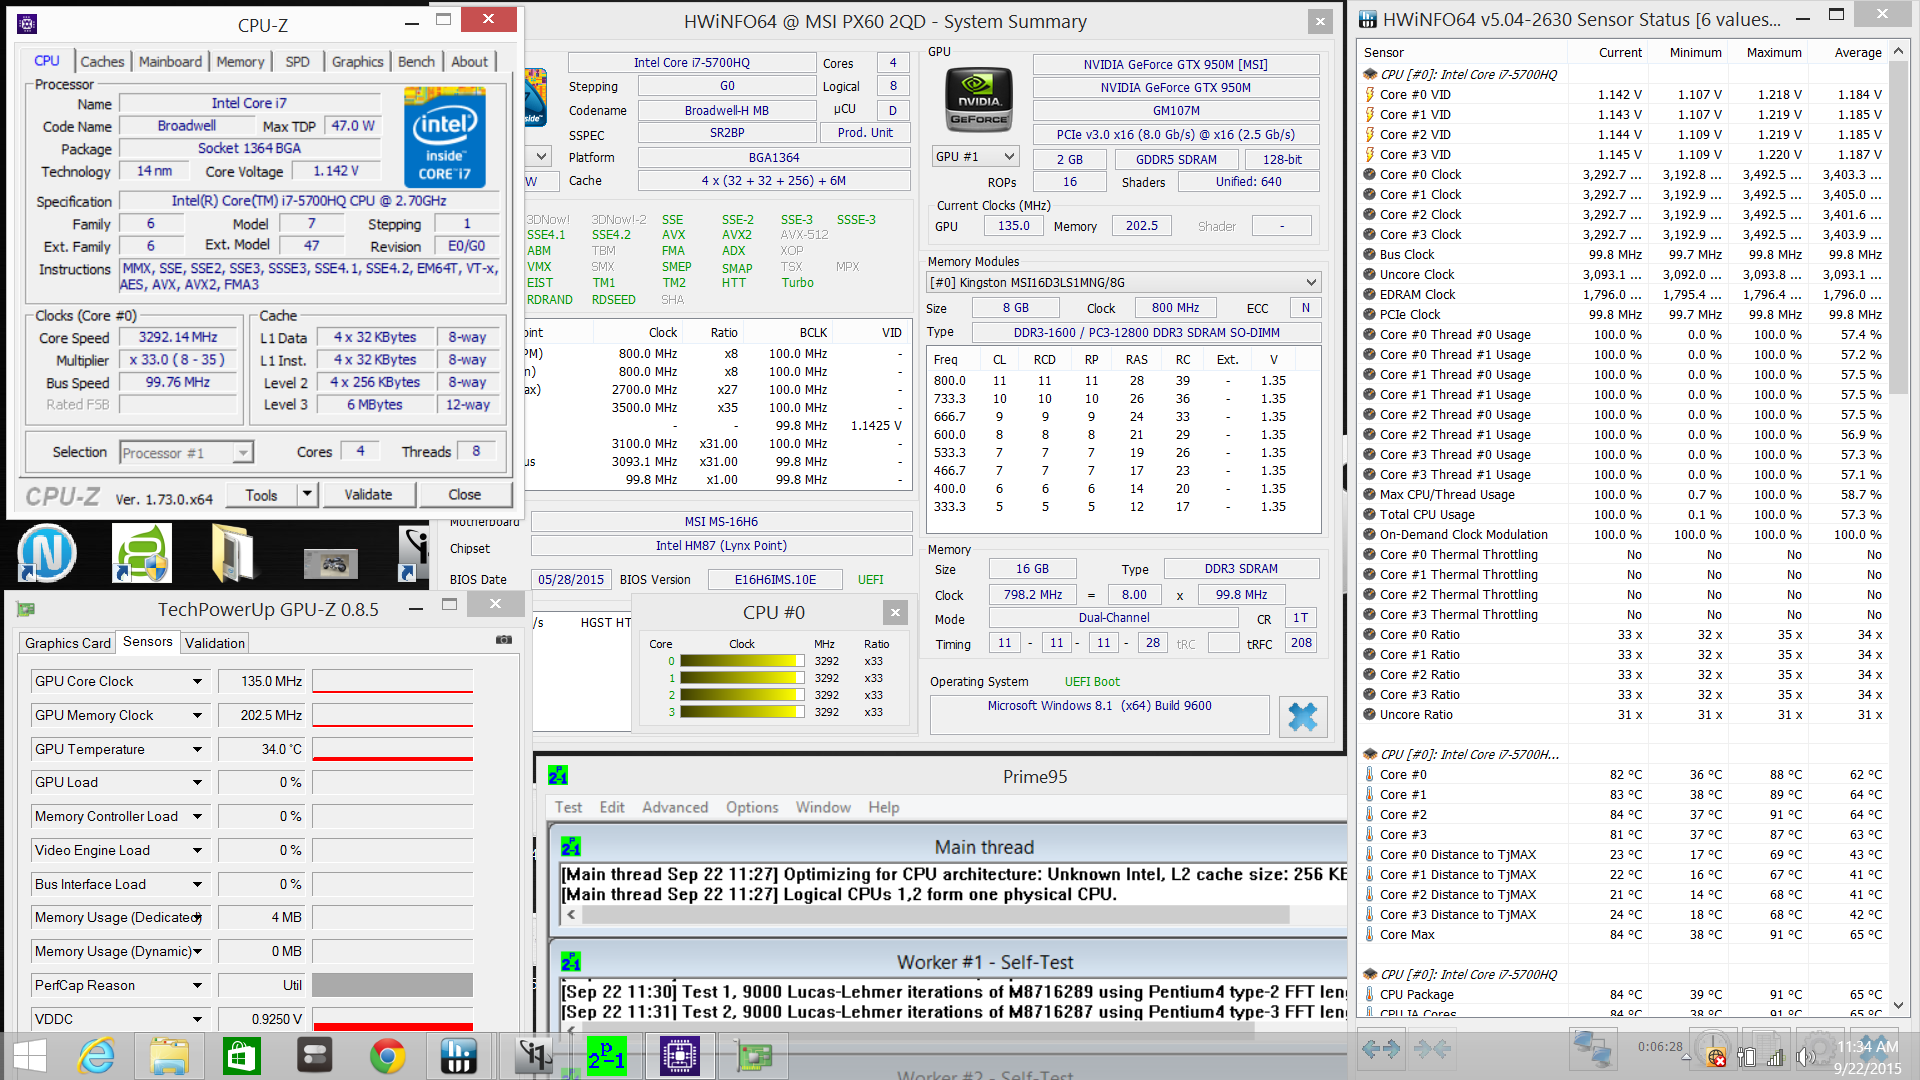The image size is (1920, 1080).
Task: Click the CPU-Z purple chip taskbar icon
Action: tap(679, 1056)
